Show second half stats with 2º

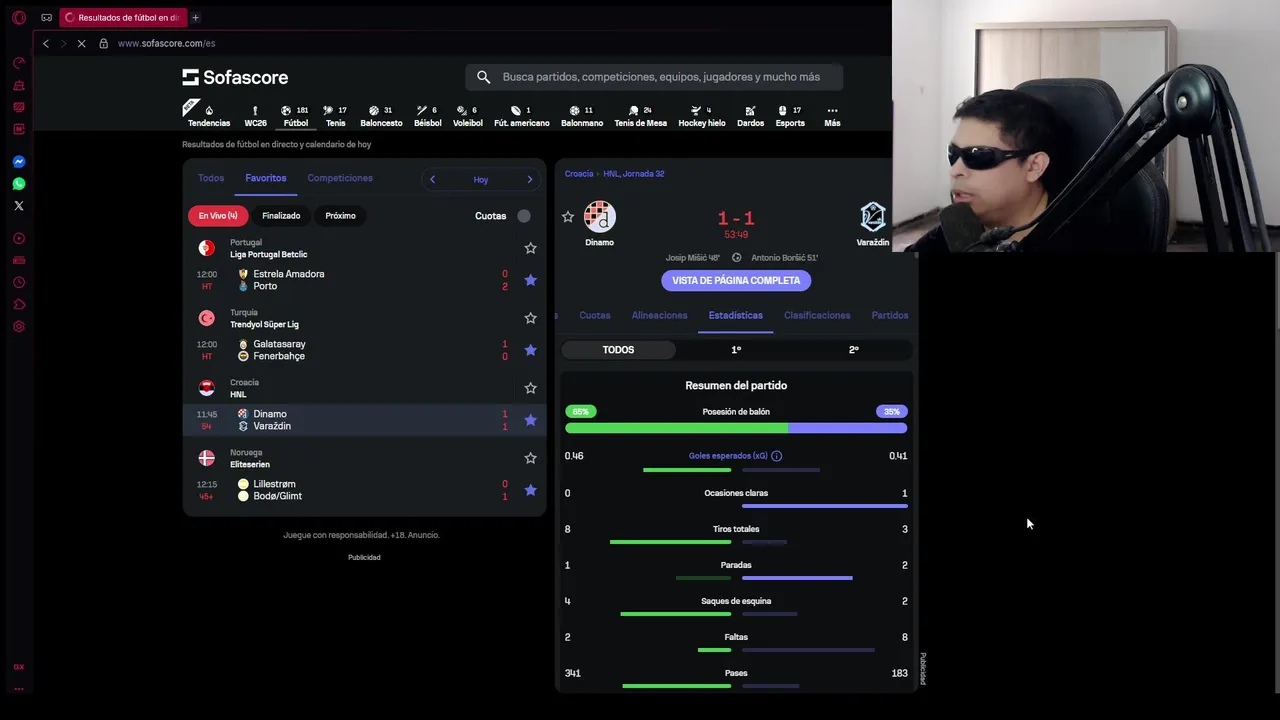tap(853, 350)
